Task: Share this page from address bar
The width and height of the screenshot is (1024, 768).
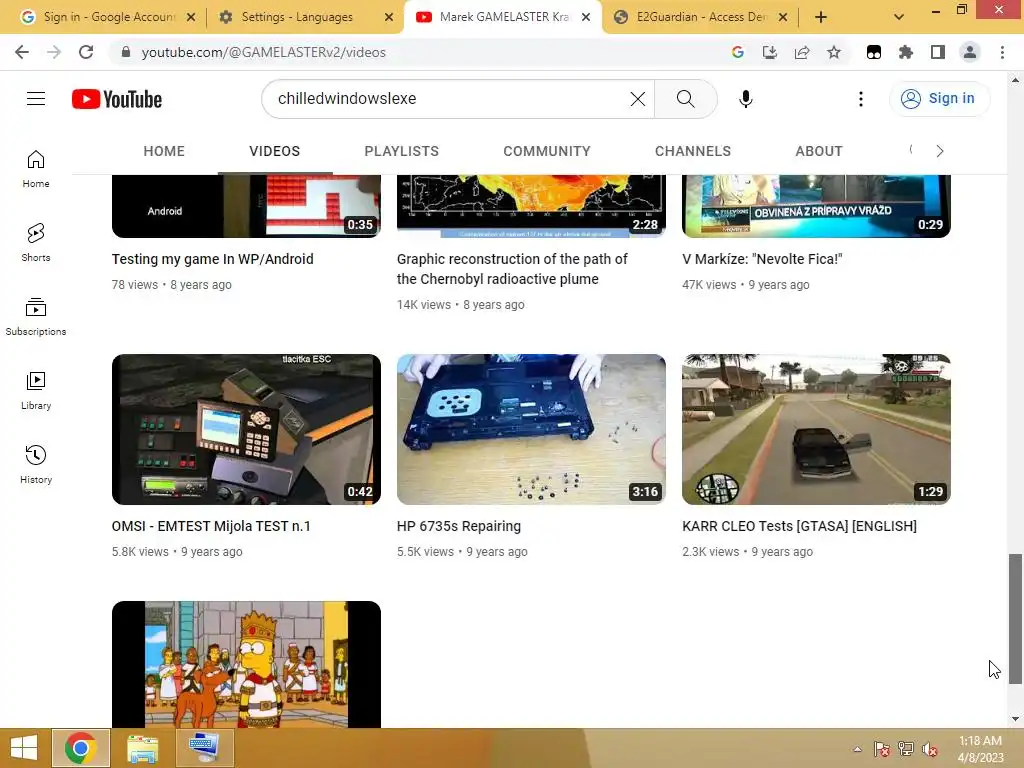Action: 802,52
